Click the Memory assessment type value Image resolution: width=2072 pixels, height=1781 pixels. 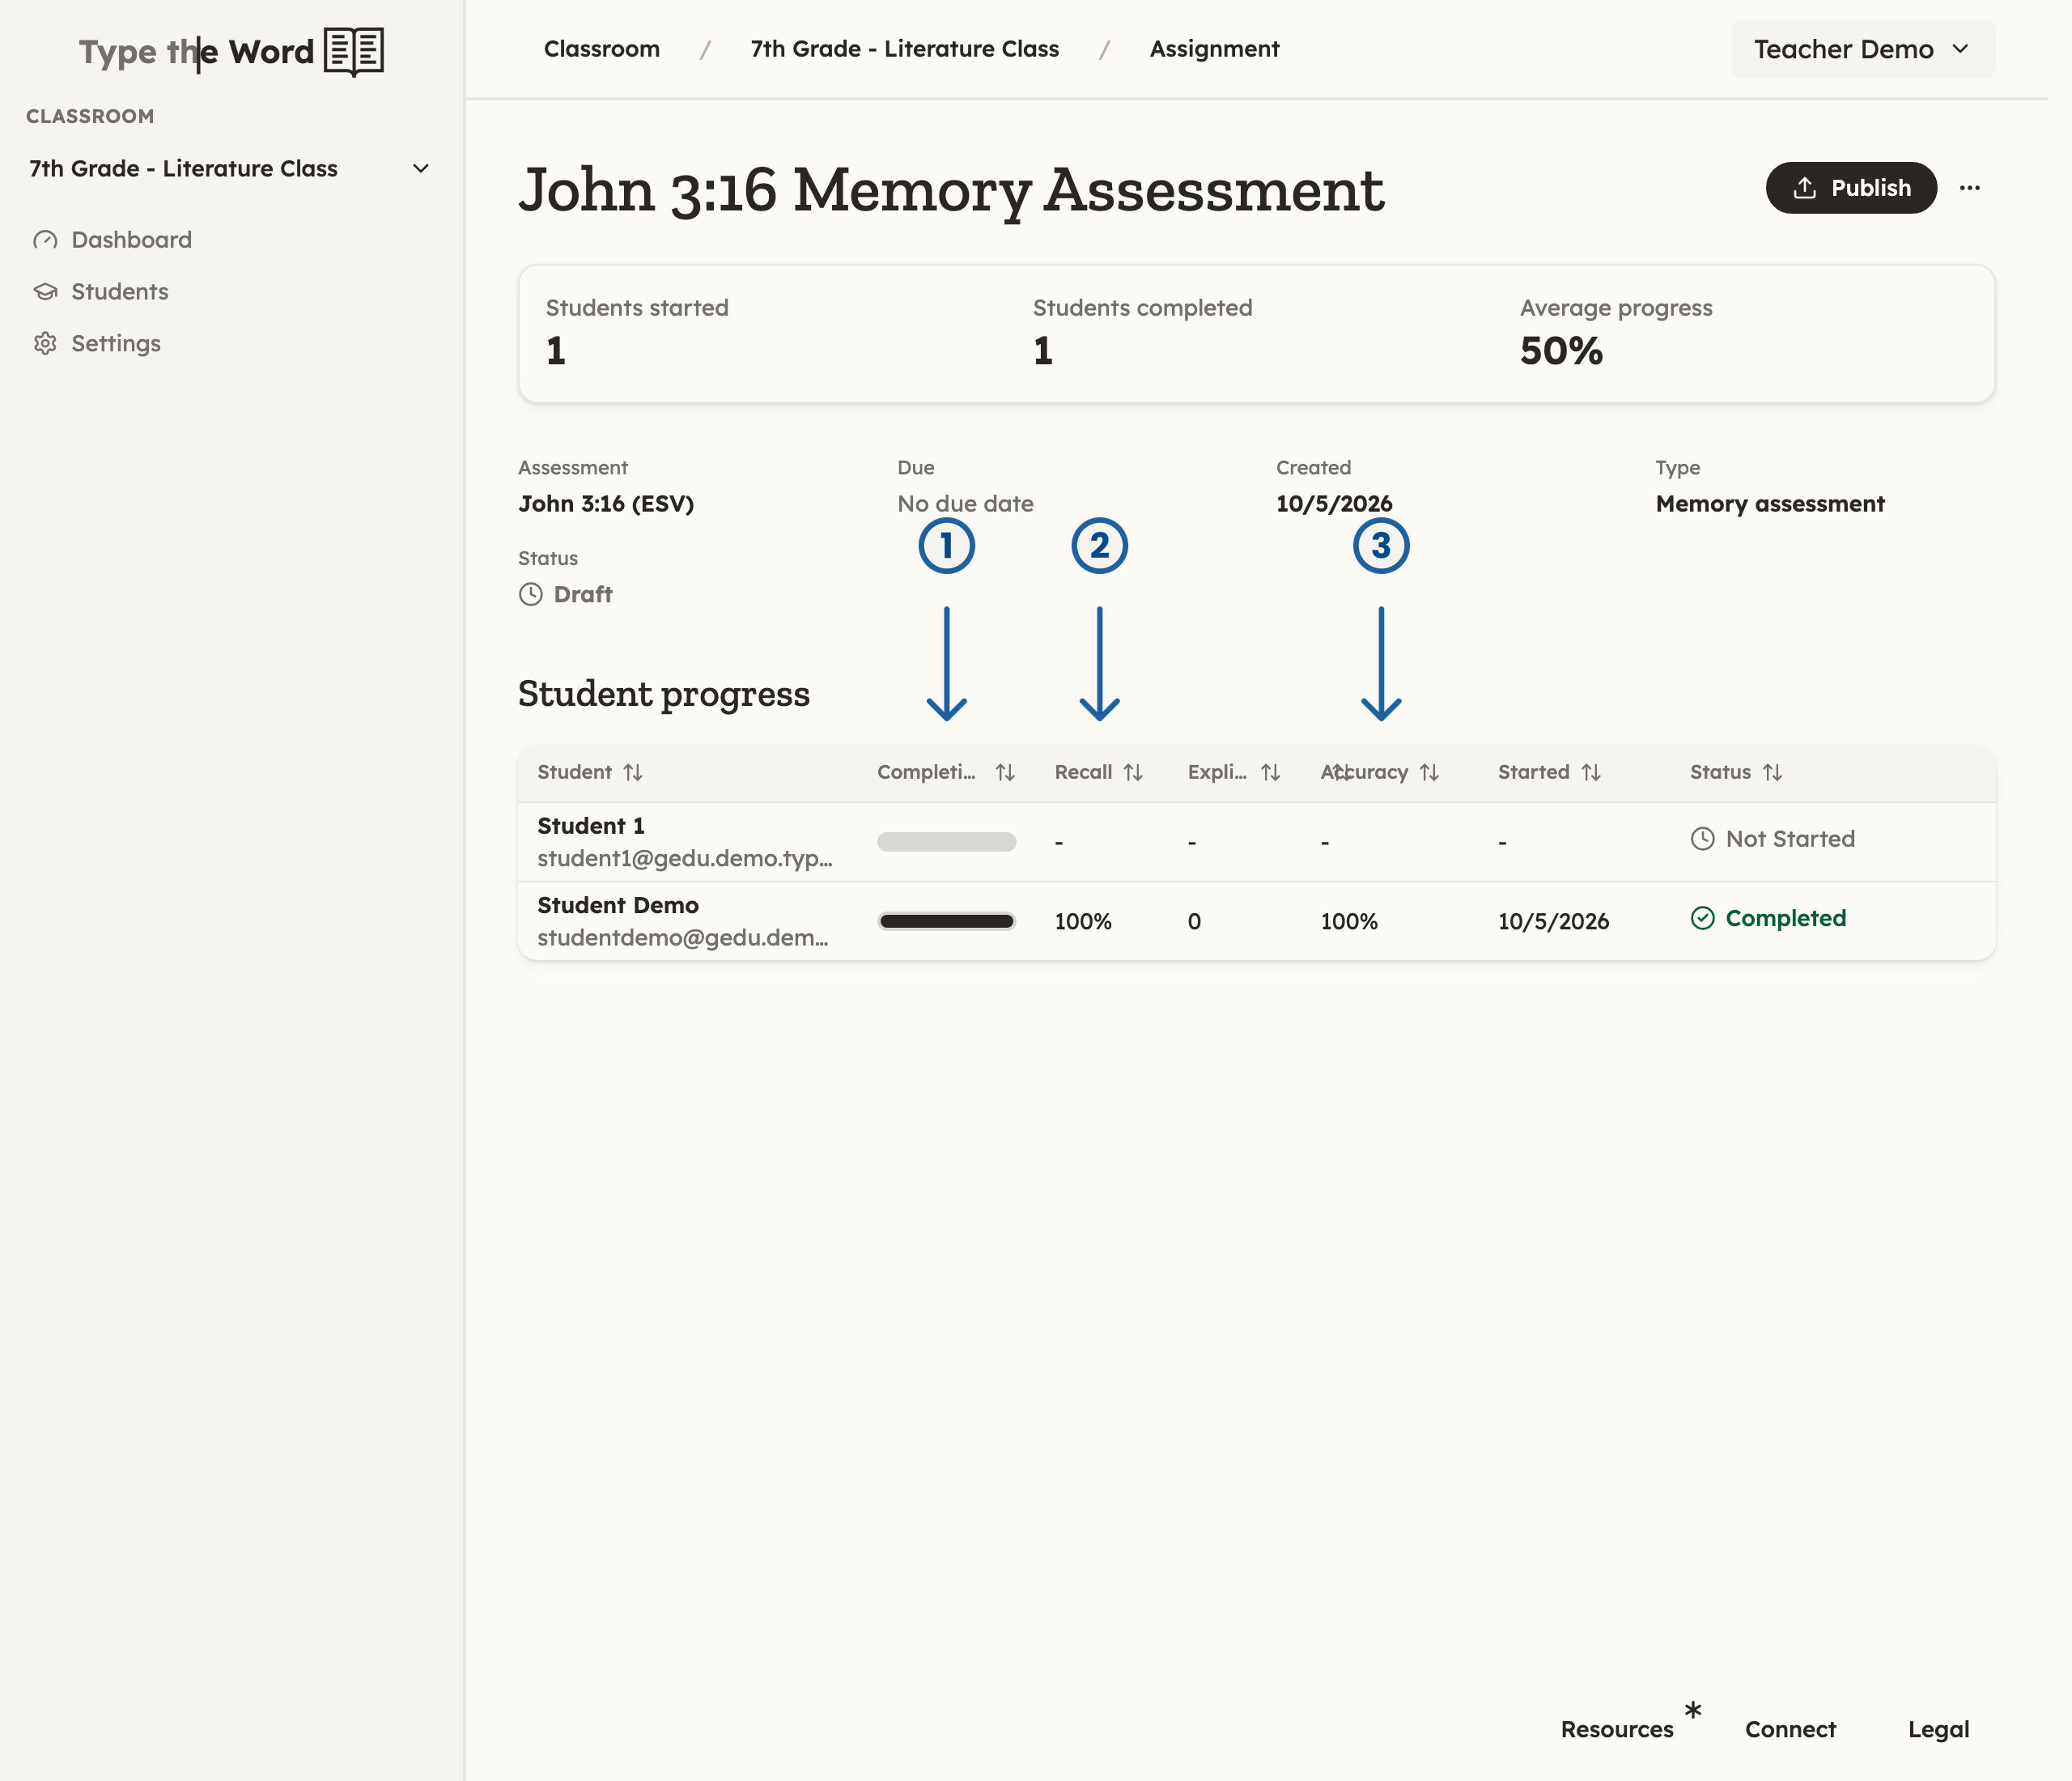[1770, 504]
